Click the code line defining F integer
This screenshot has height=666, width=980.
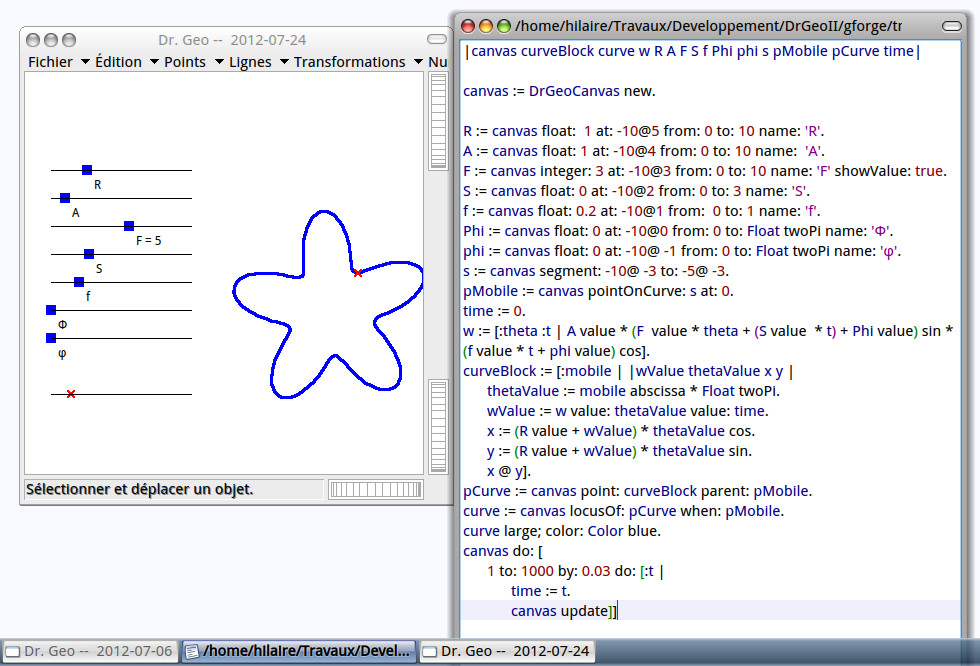(704, 171)
